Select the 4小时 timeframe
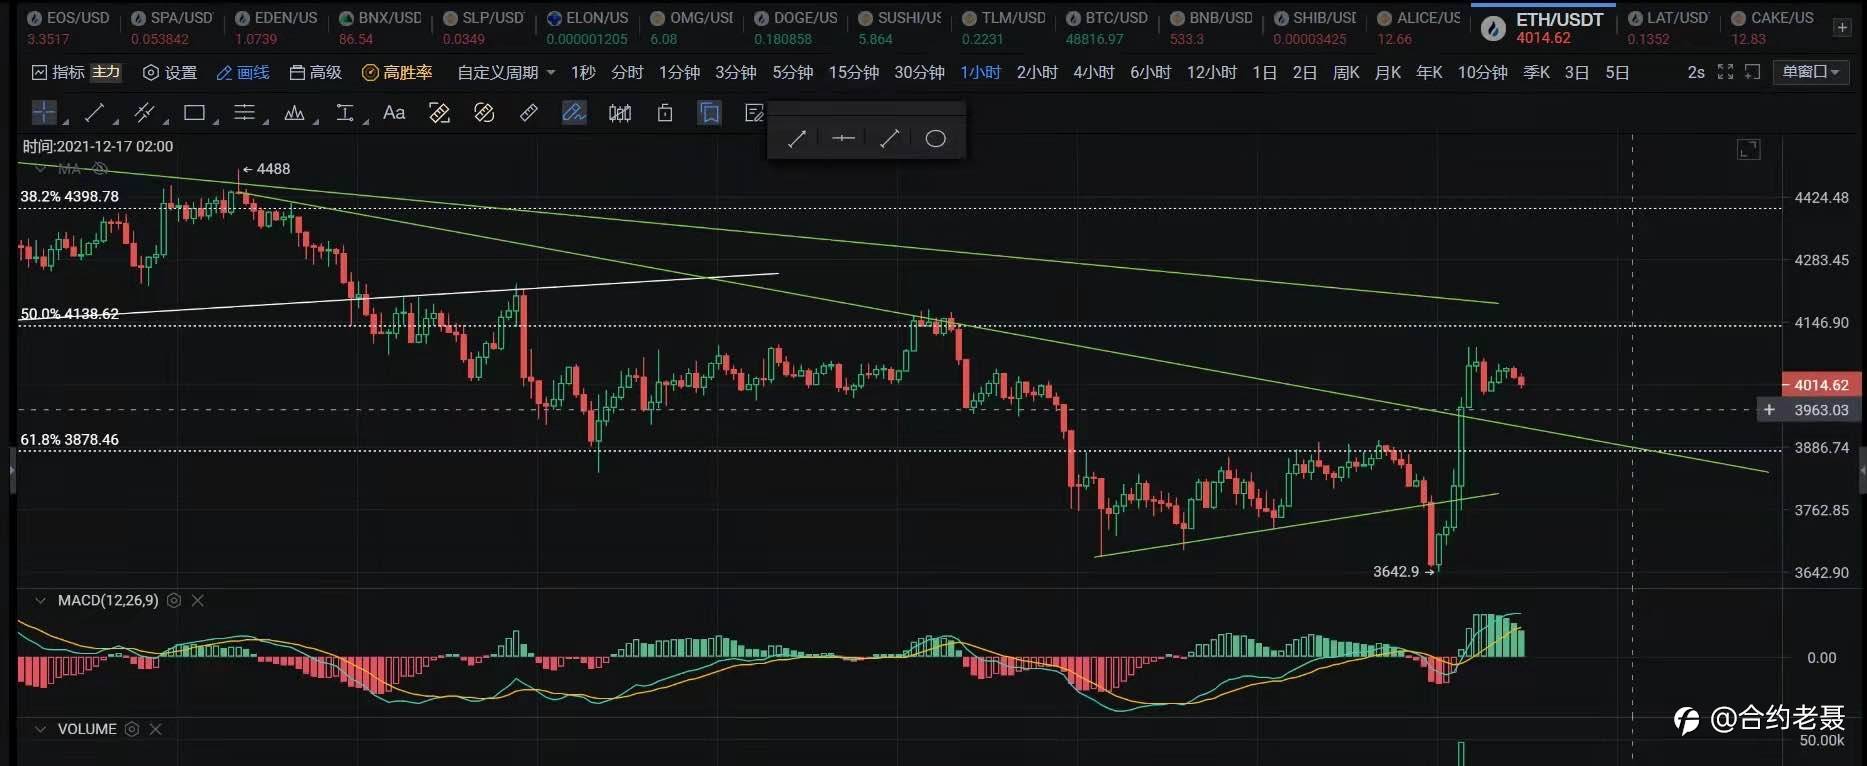The image size is (1867, 766). (1093, 72)
